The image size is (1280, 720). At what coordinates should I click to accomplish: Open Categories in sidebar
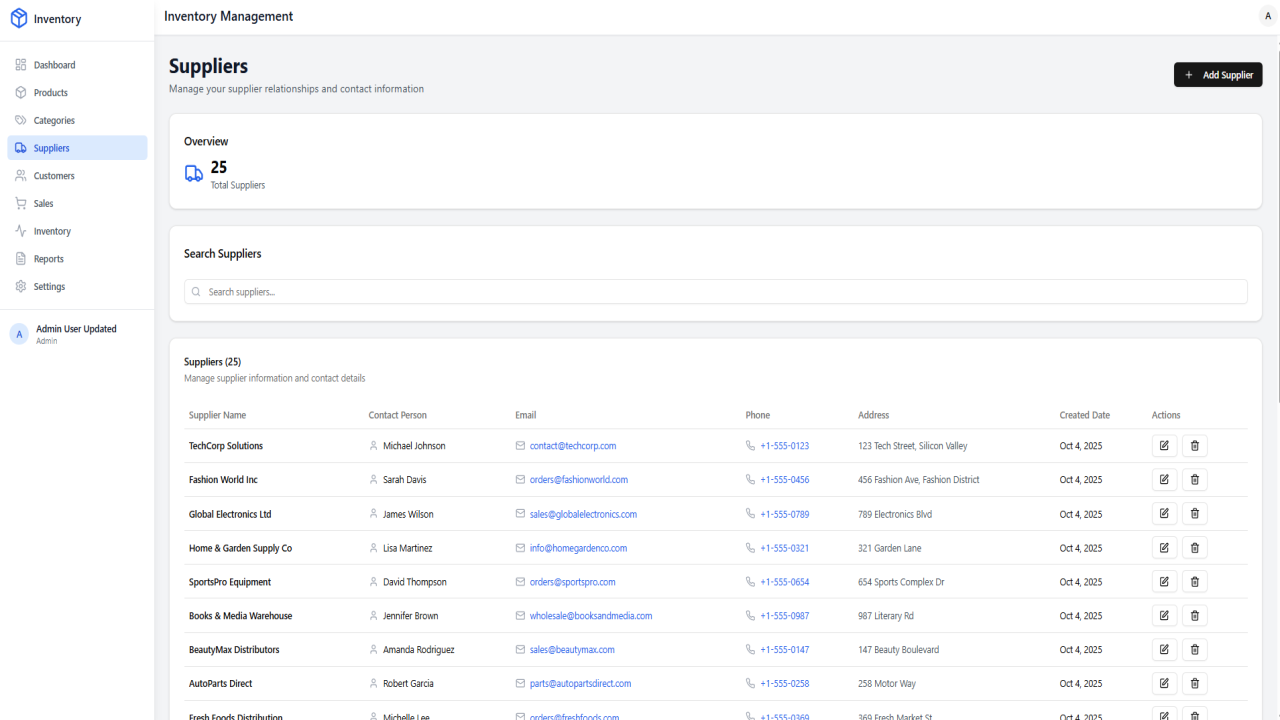tap(77, 120)
